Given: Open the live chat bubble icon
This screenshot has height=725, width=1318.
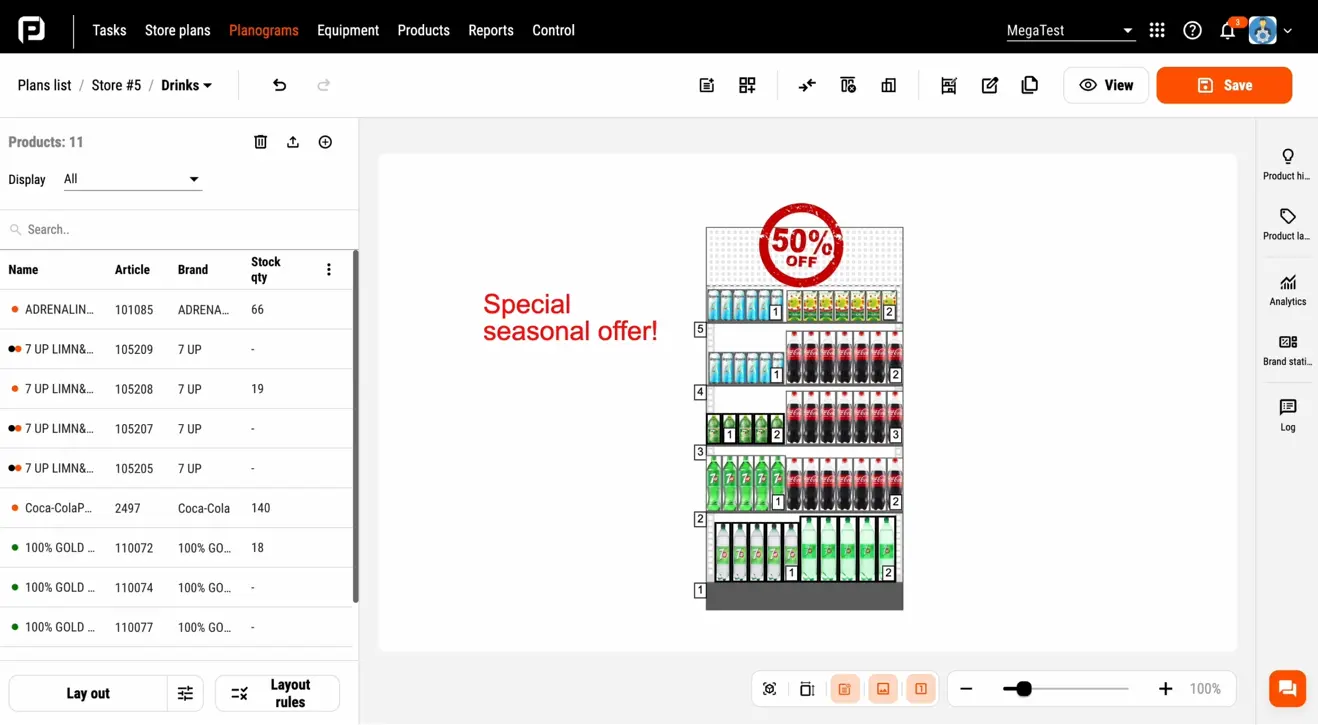Looking at the screenshot, I should pyautogui.click(x=1287, y=688).
